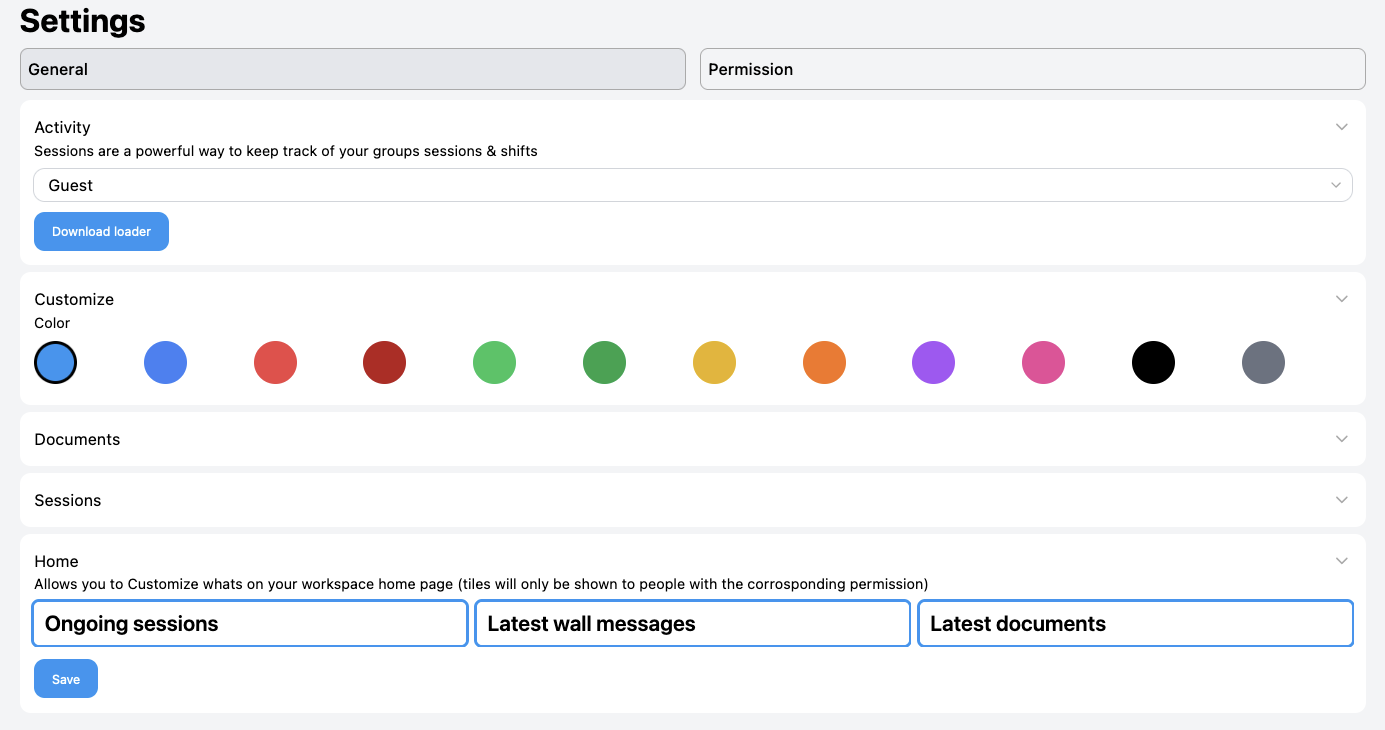Select the orange color swatch
The image size is (1385, 730).
click(x=824, y=362)
